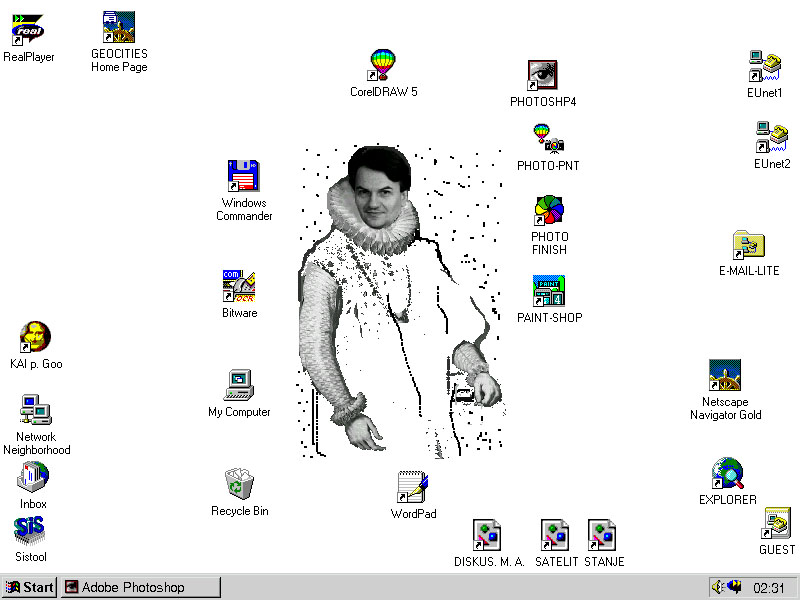
Task: Click the GEOCITIES Home Page icon
Action: 119,28
